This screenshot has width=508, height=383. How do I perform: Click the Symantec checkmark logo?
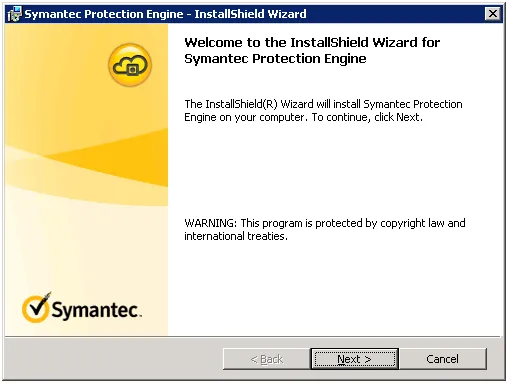click(82, 307)
